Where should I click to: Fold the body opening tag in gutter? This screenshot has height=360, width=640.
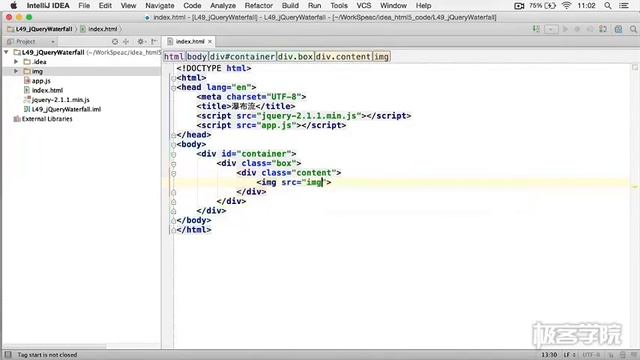coord(173,144)
